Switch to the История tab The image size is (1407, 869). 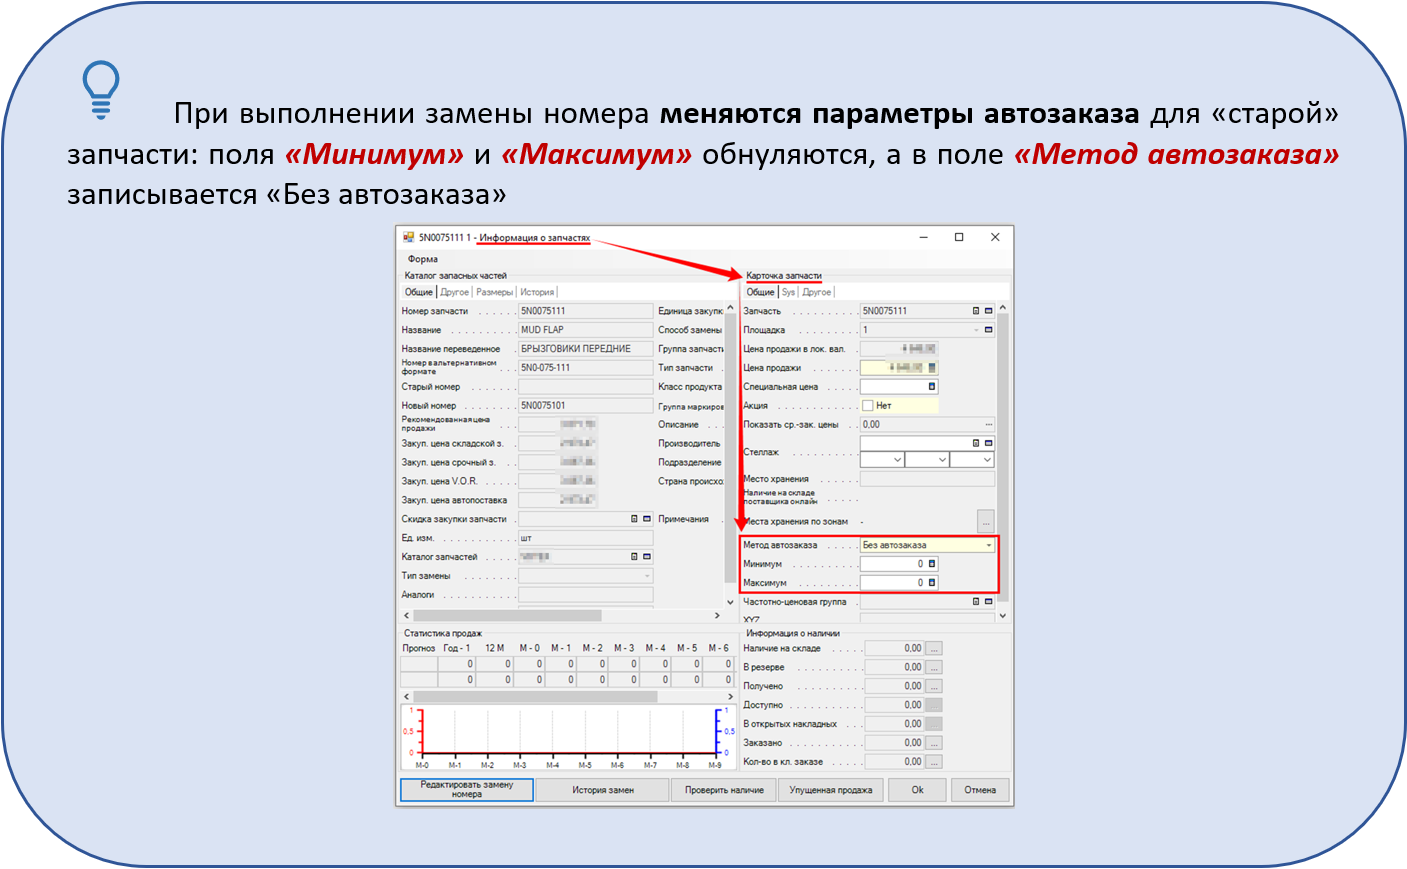click(x=537, y=292)
